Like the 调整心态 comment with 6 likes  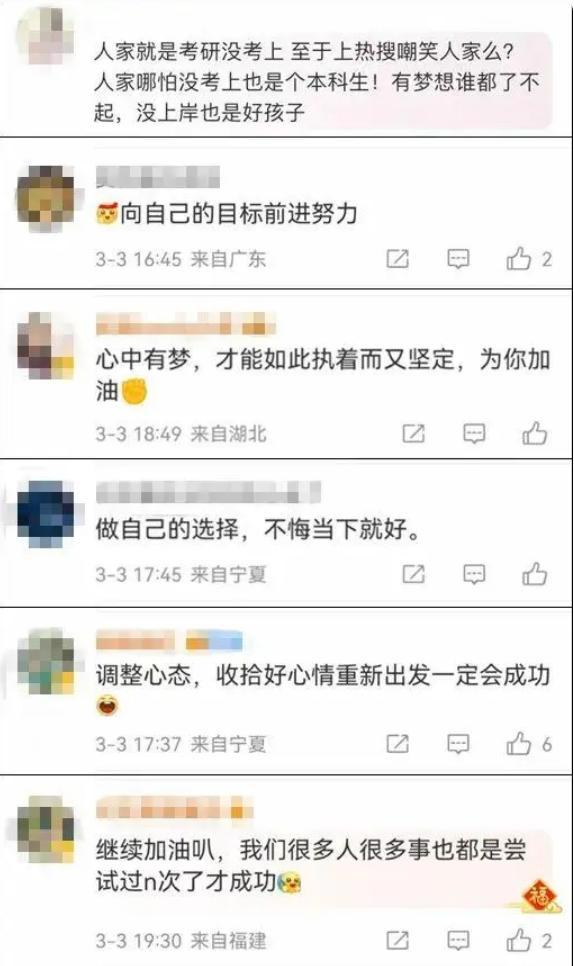pyautogui.click(x=519, y=744)
